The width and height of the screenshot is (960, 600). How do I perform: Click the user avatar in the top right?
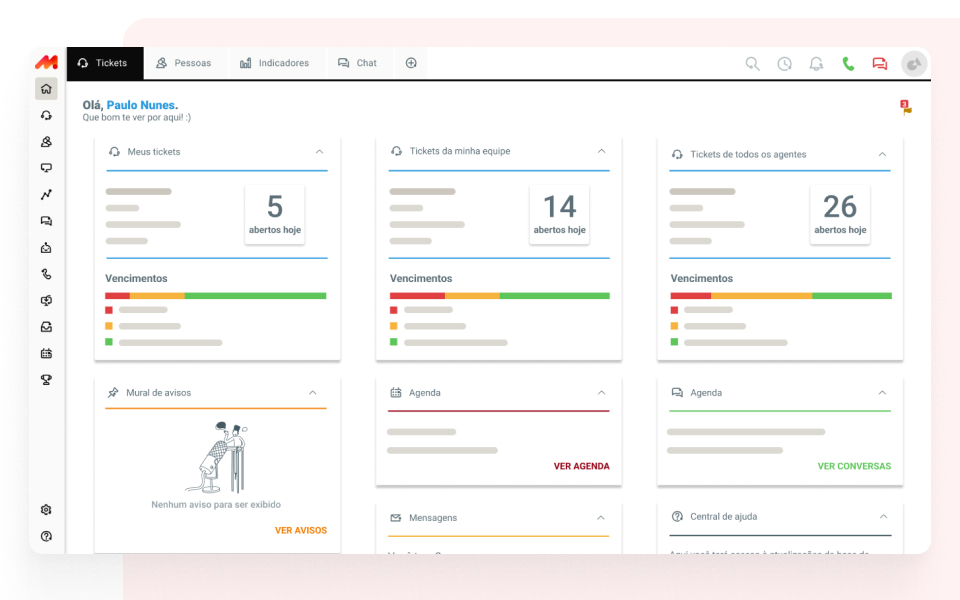coord(914,64)
